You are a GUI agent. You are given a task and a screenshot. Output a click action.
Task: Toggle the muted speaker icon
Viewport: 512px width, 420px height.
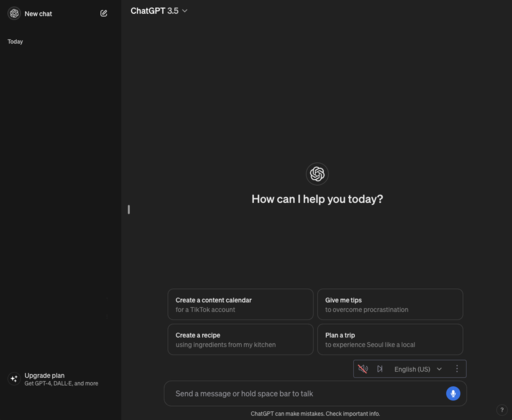click(363, 369)
